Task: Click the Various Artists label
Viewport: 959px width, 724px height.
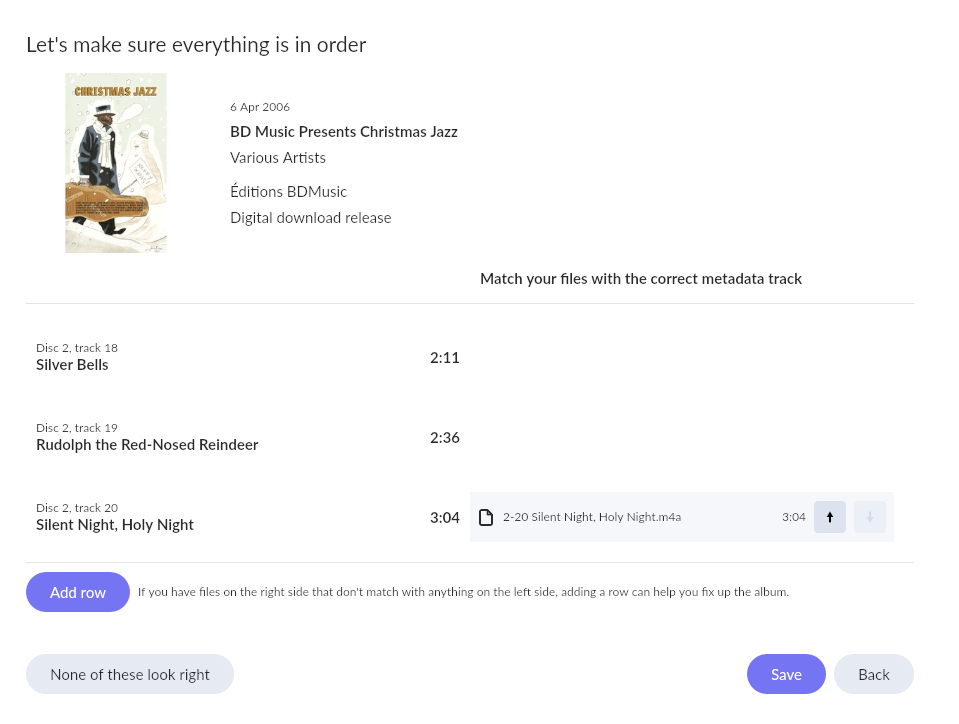Action: click(278, 157)
